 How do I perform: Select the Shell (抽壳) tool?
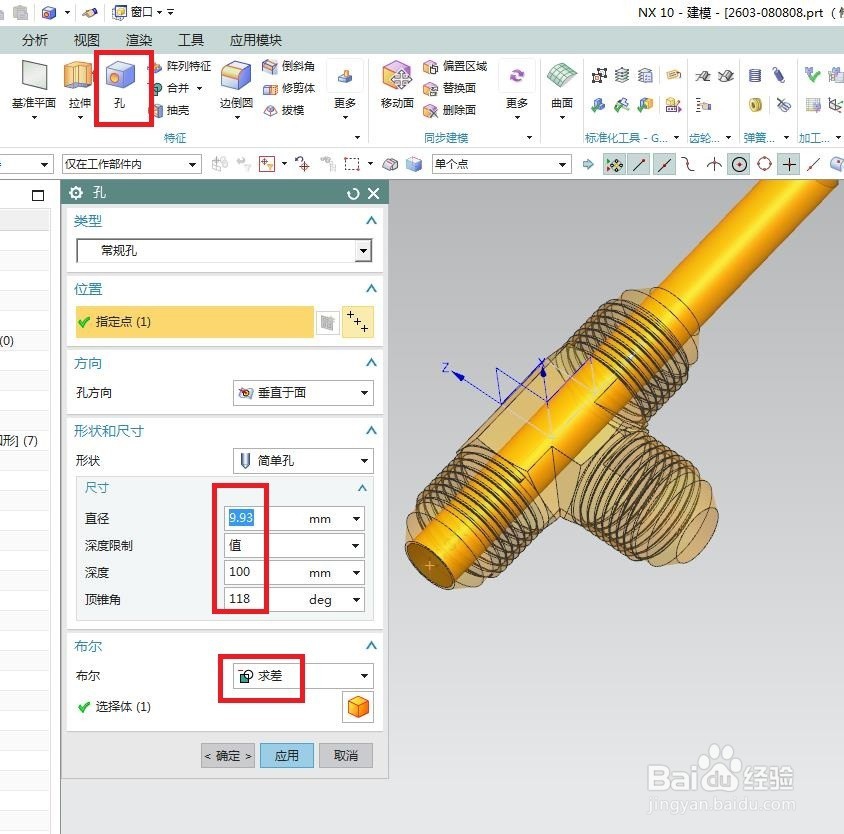pos(172,110)
